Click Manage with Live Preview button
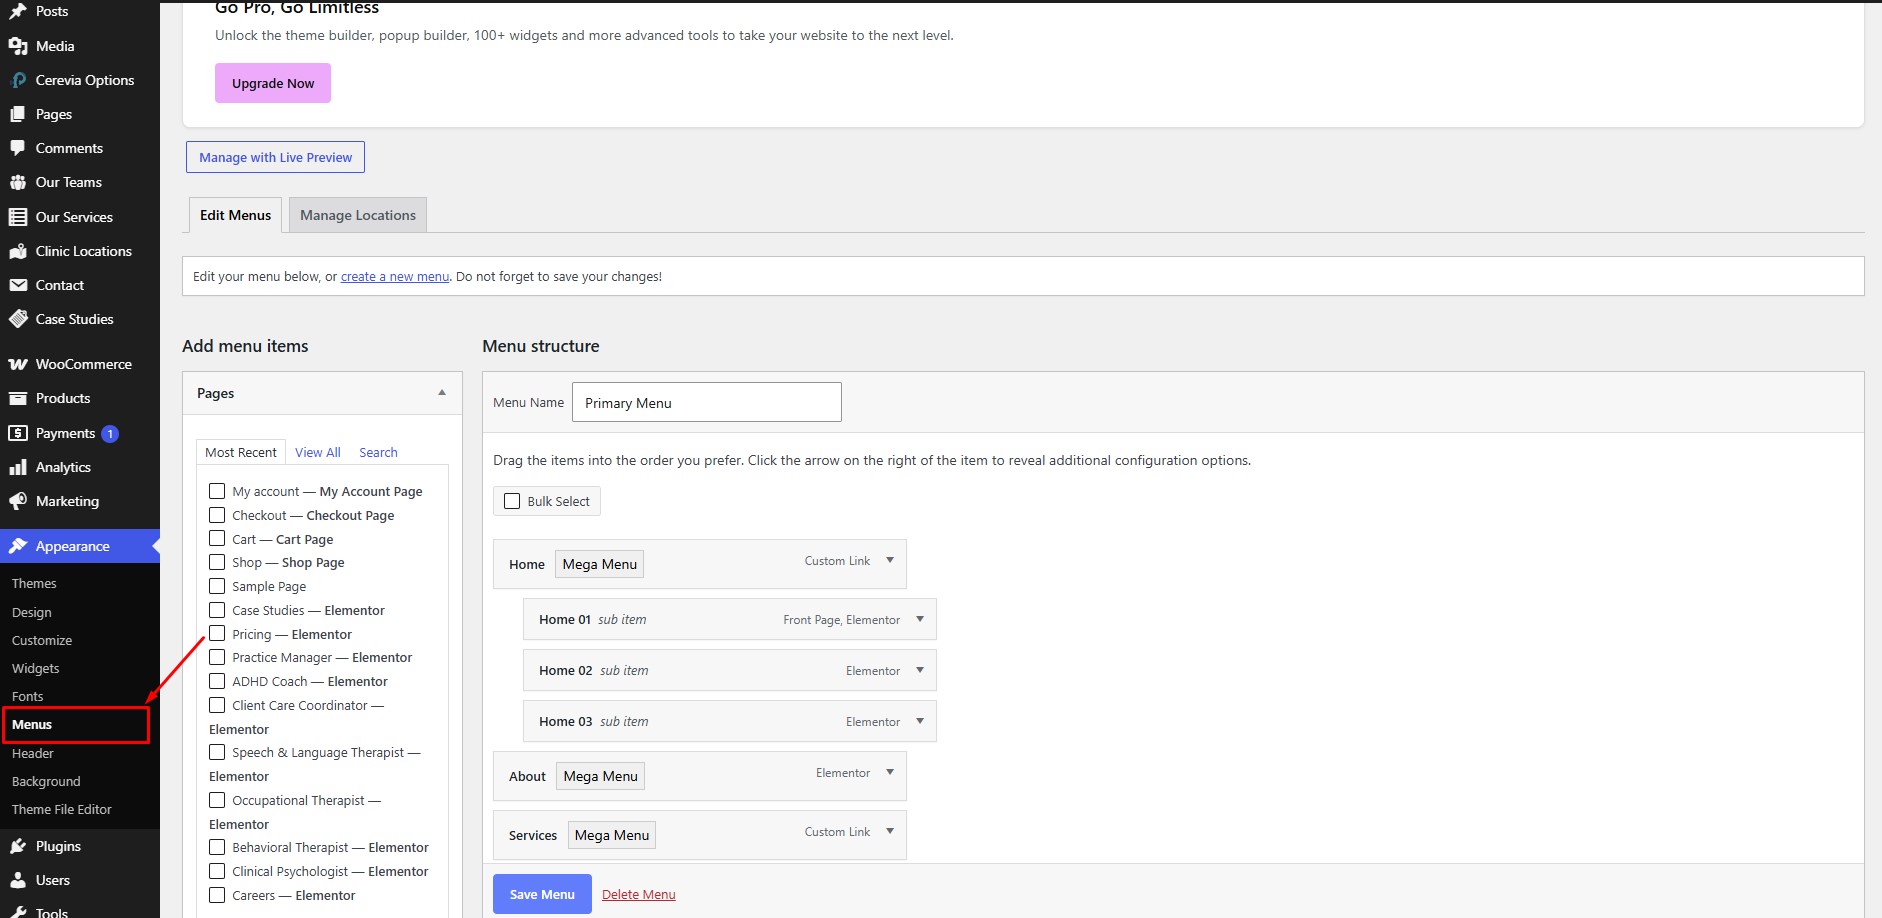Screen dimensions: 1882x918 click(275, 157)
